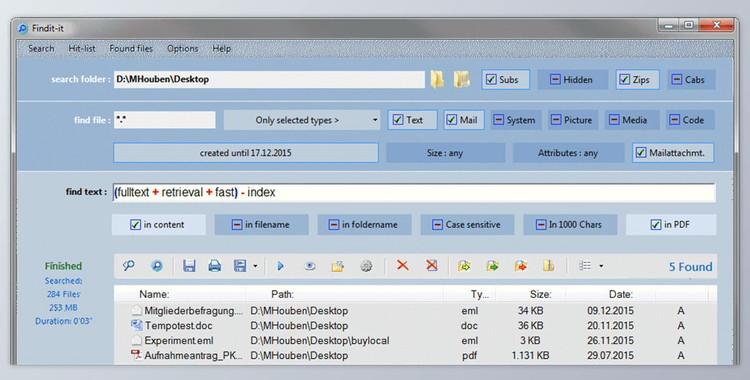
Task: Click the magnifier search icon in results toolbar
Action: [x=128, y=266]
